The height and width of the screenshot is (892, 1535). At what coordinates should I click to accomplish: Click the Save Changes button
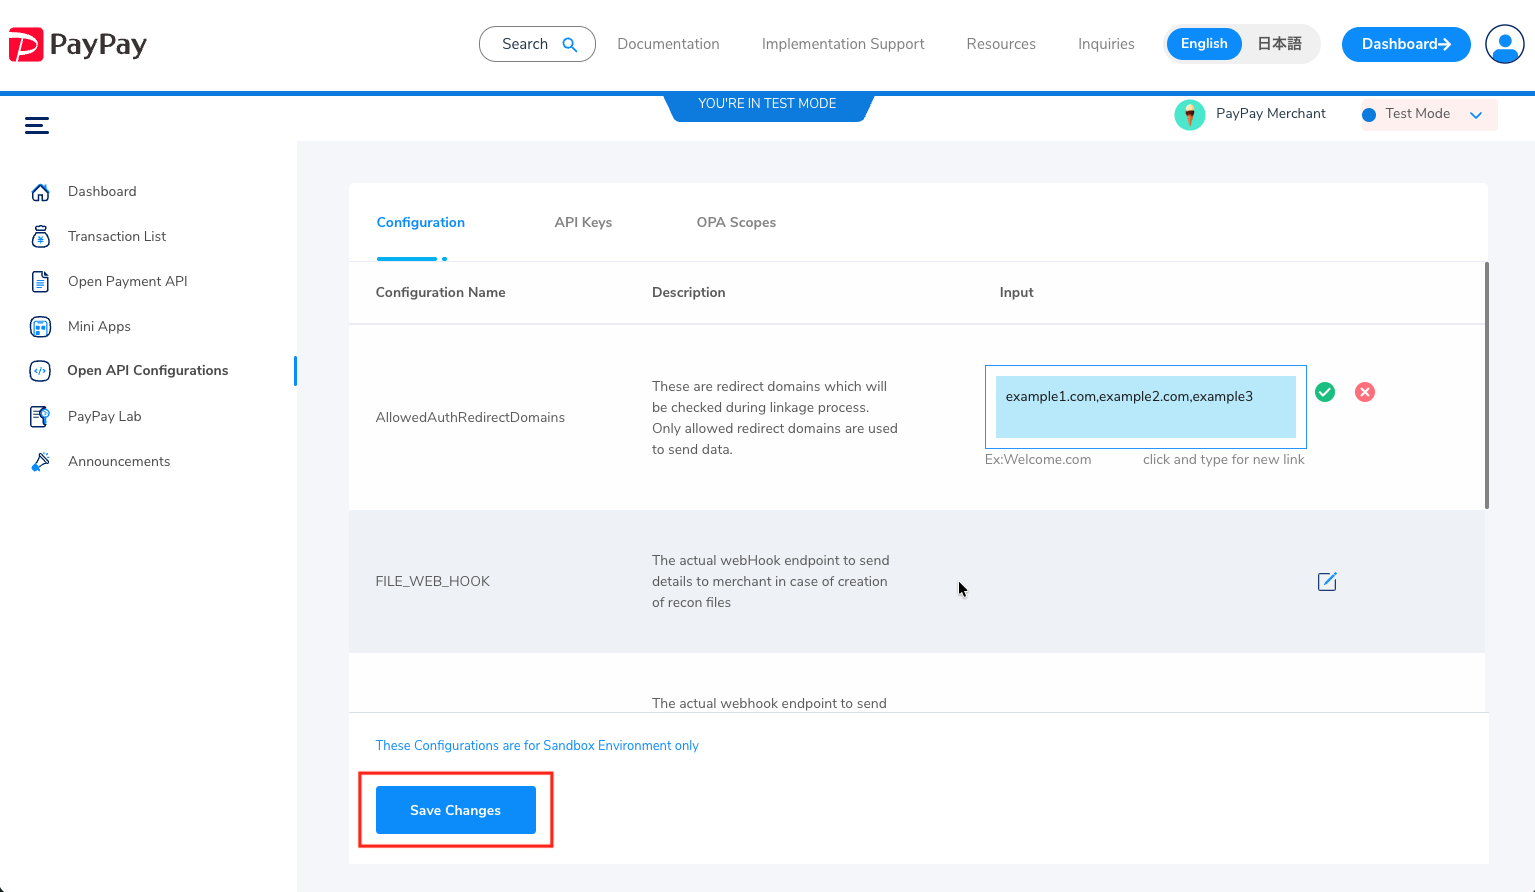point(456,810)
